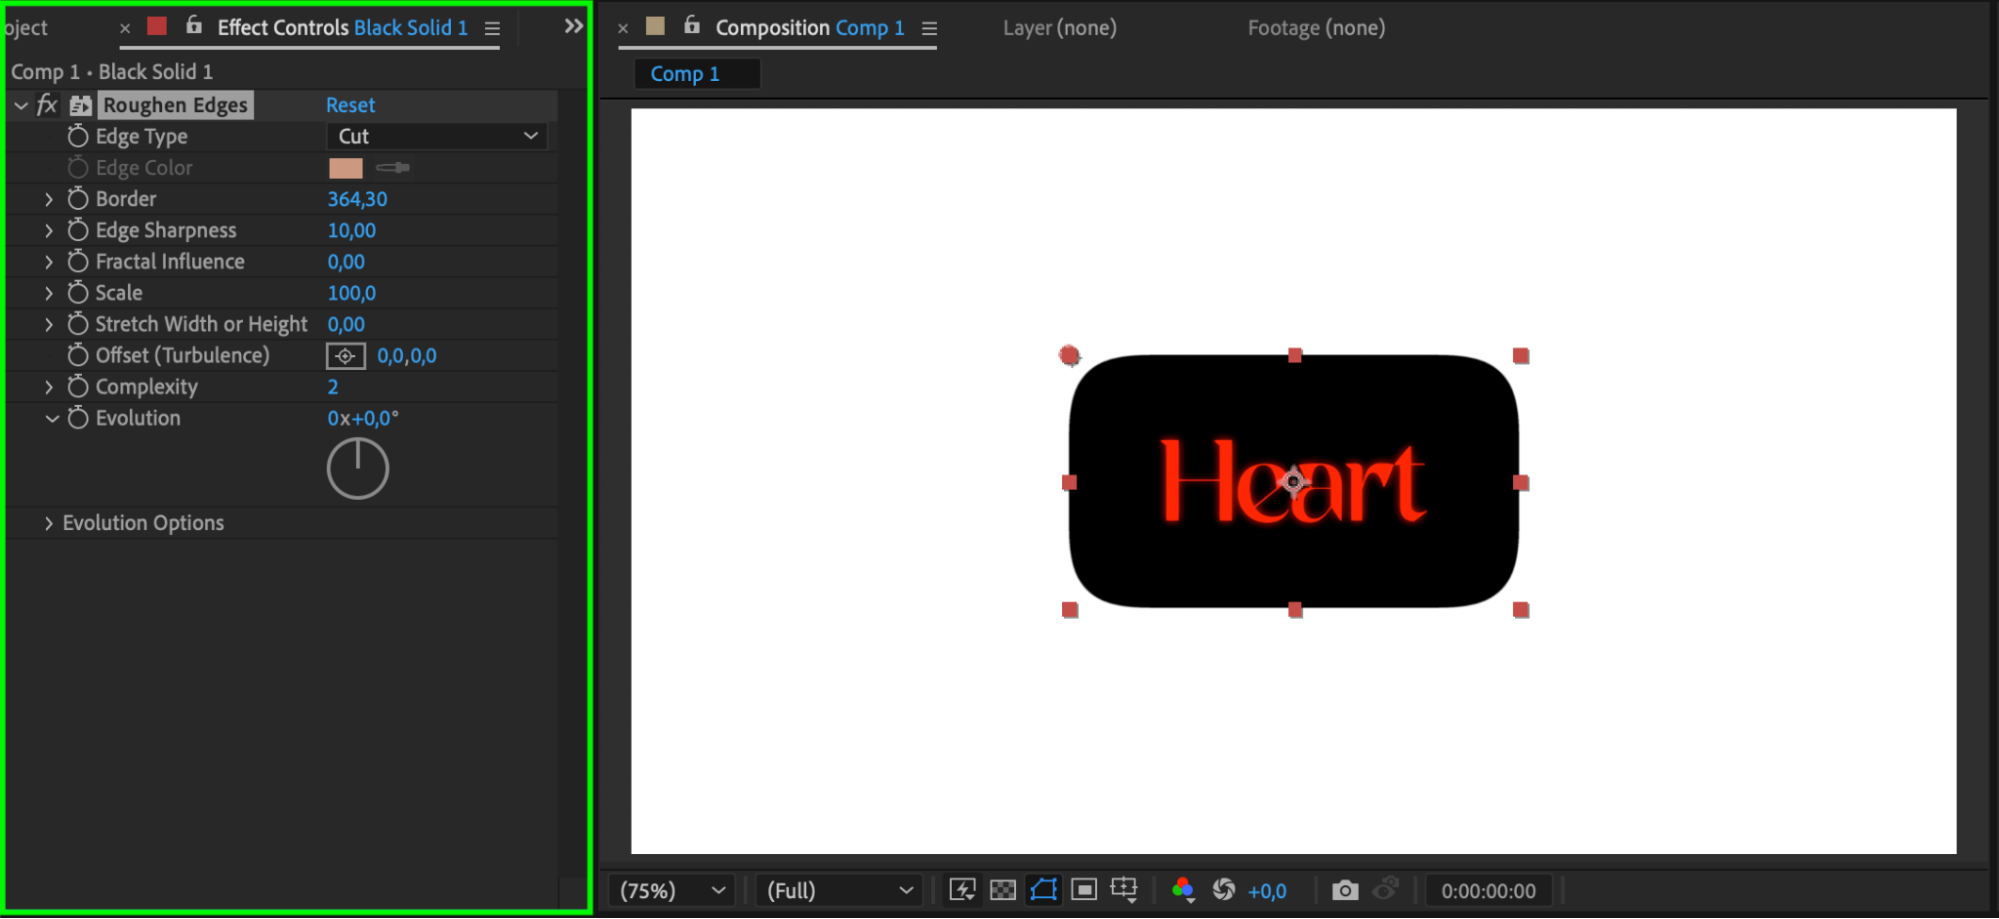
Task: Click the Evolution angle dial
Action: [x=357, y=468]
